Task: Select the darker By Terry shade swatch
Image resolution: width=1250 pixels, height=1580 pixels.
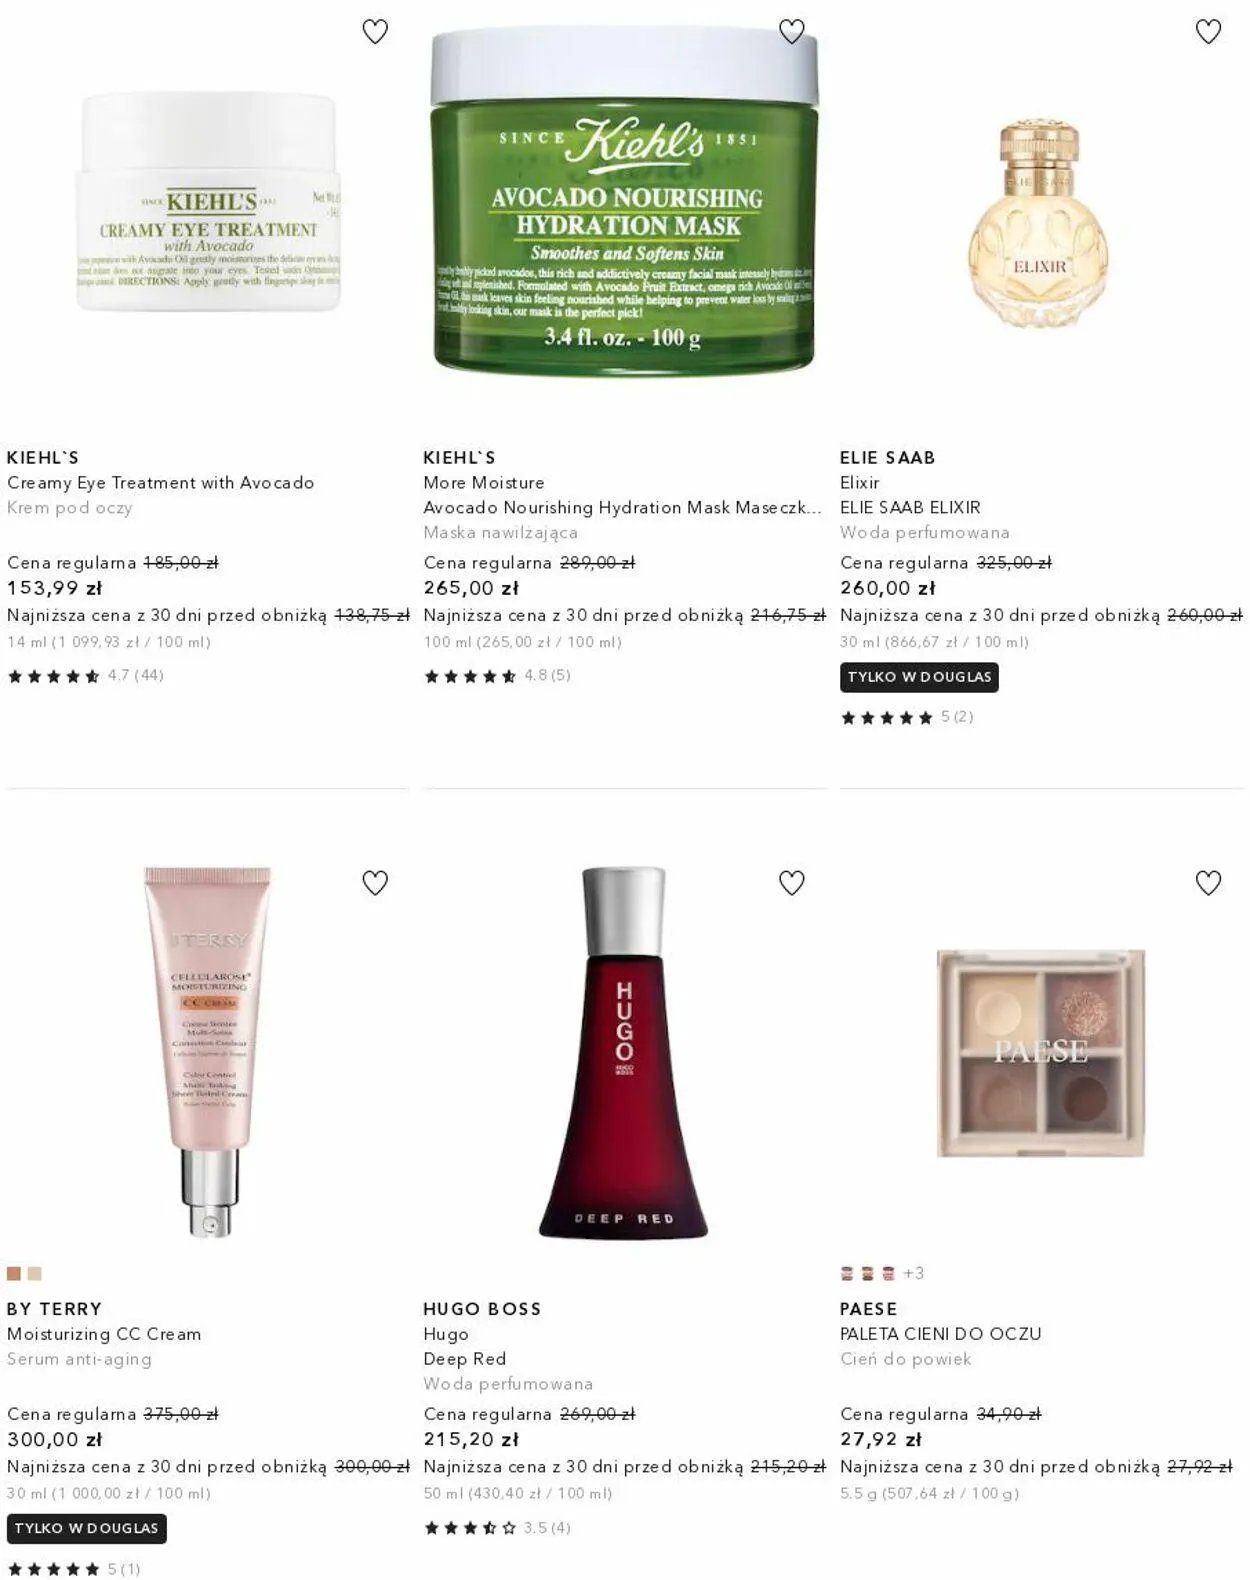Action: 14,1274
